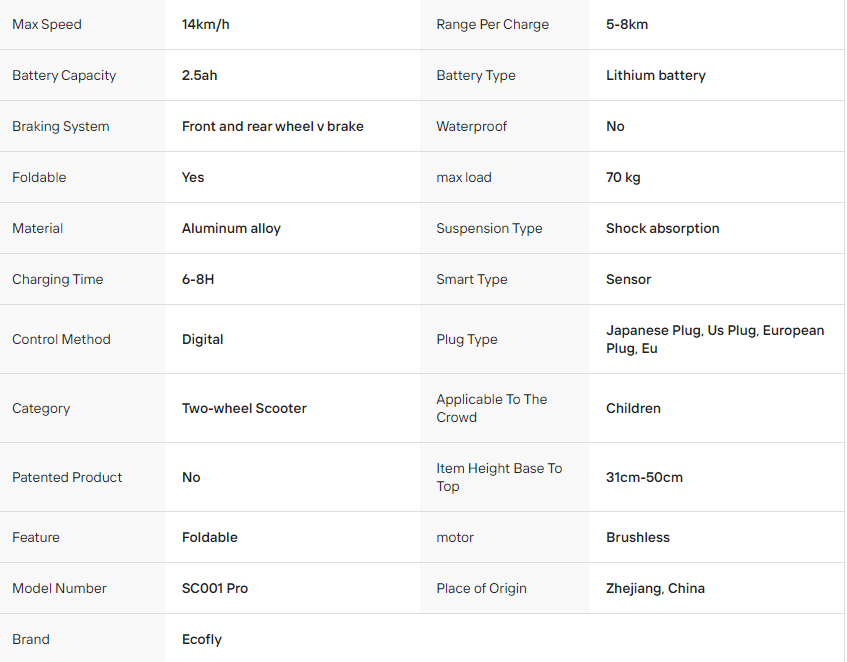
Task: Click the Waterproof label
Action: tap(471, 126)
